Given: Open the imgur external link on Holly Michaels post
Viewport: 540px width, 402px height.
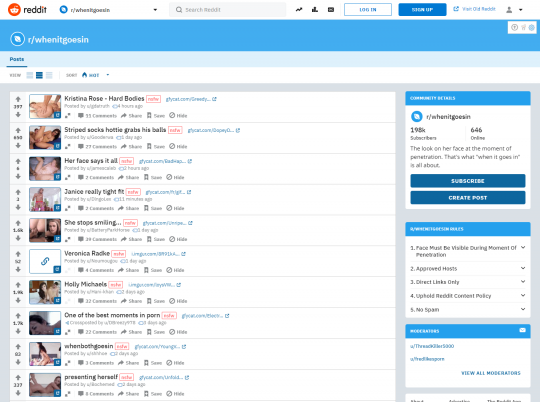Looking at the screenshot, I should (154, 285).
